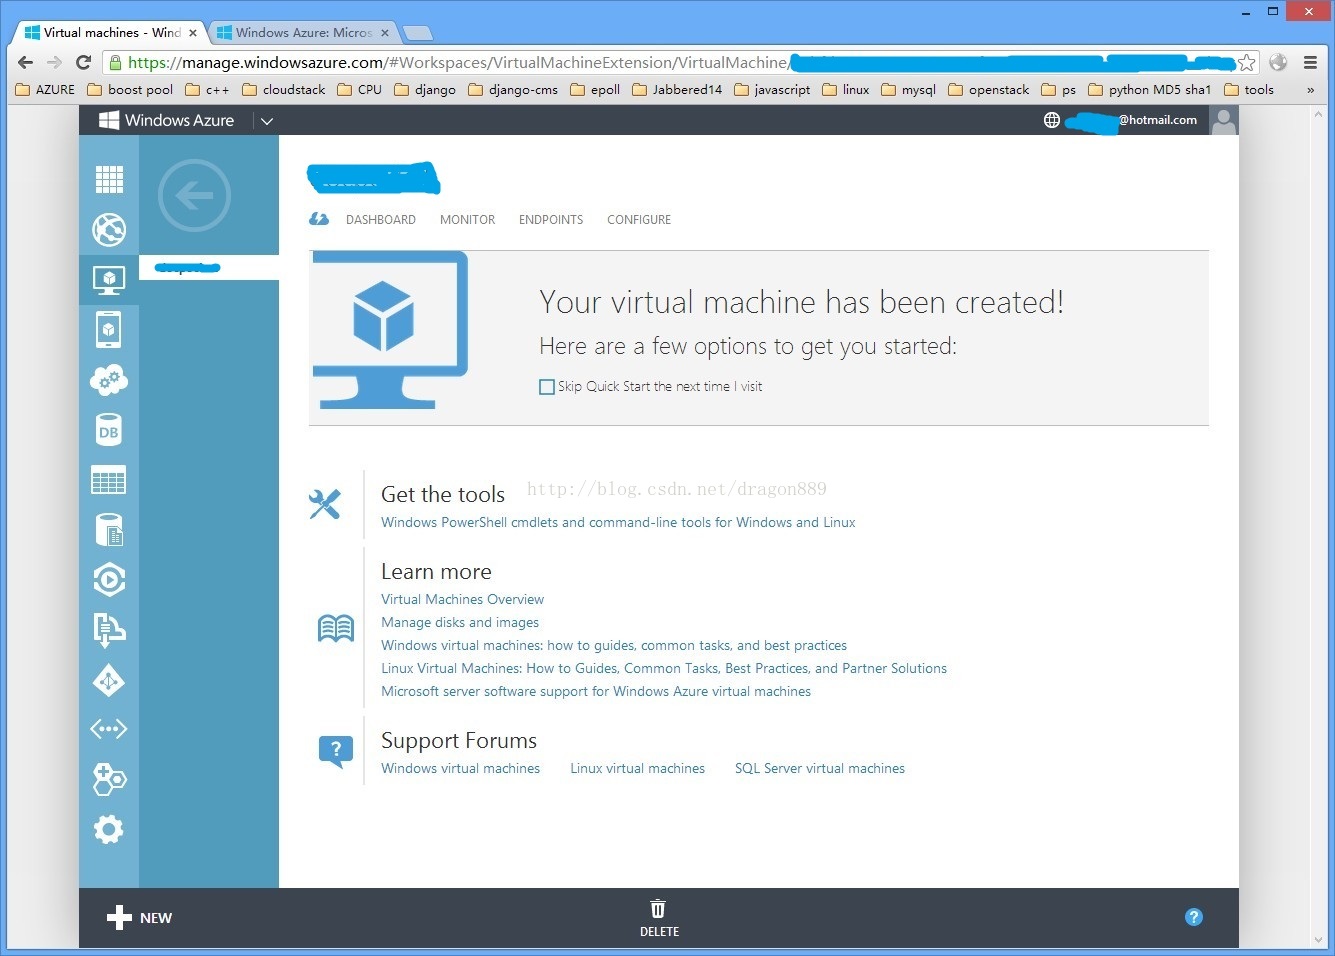Open AZURE bookmarks folder
This screenshot has height=956, width=1335.
pyautogui.click(x=46, y=90)
